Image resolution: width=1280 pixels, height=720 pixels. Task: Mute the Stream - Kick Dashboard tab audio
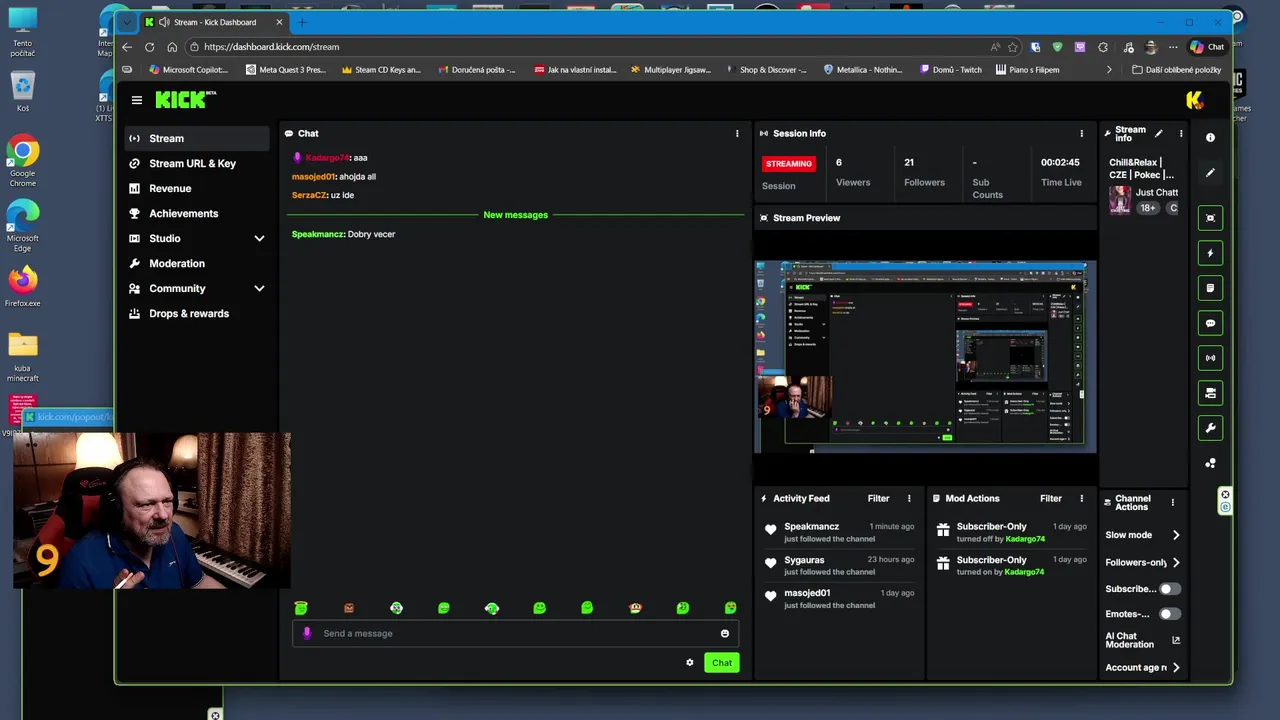[164, 22]
